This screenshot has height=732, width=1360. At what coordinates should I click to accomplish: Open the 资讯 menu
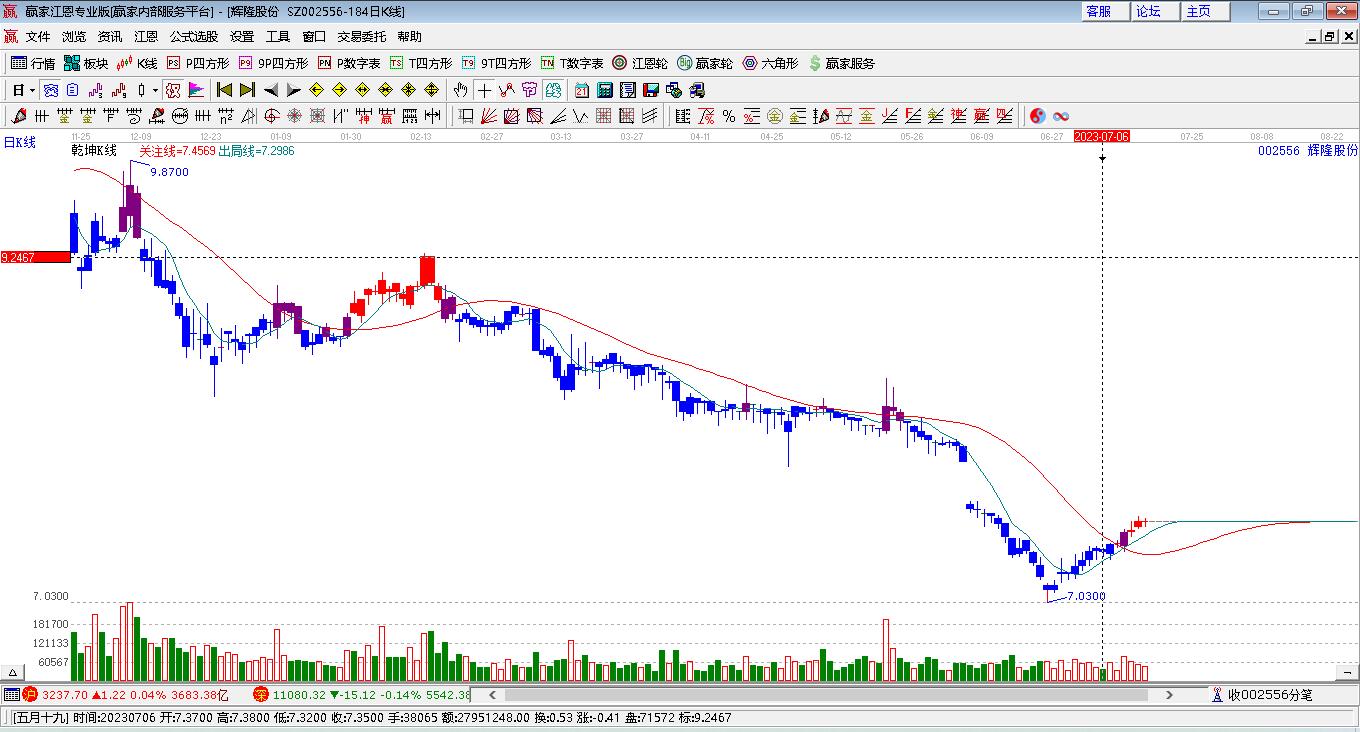pos(110,37)
